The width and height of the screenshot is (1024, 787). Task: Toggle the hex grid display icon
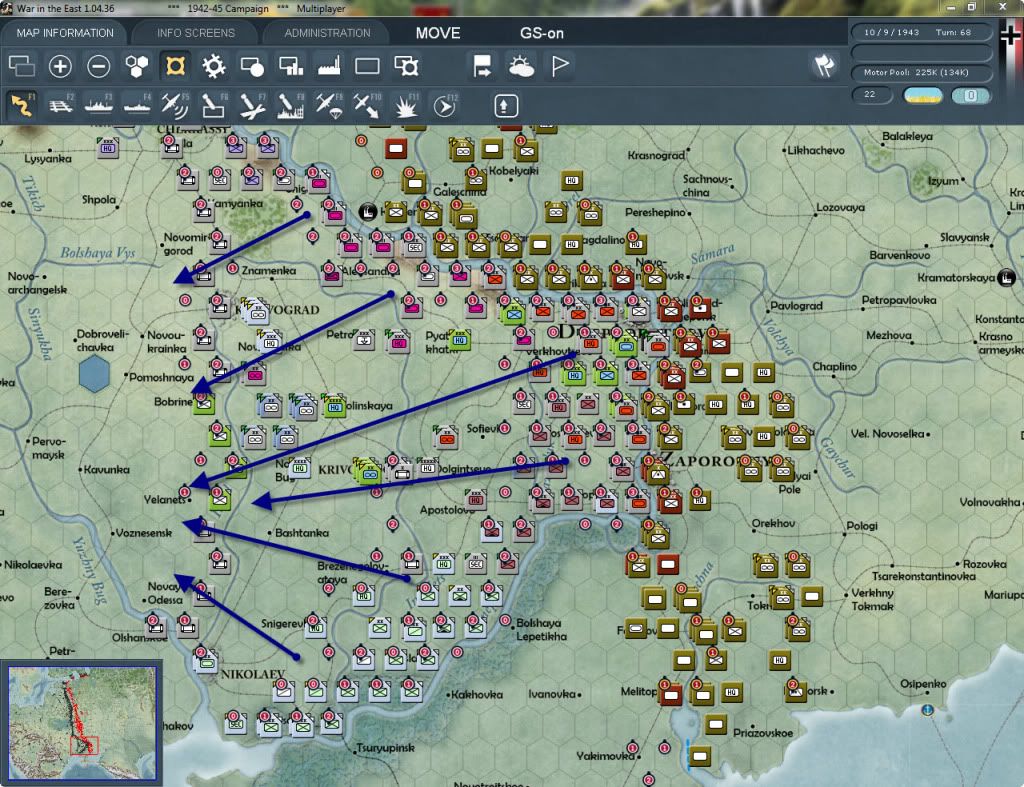pos(136,66)
